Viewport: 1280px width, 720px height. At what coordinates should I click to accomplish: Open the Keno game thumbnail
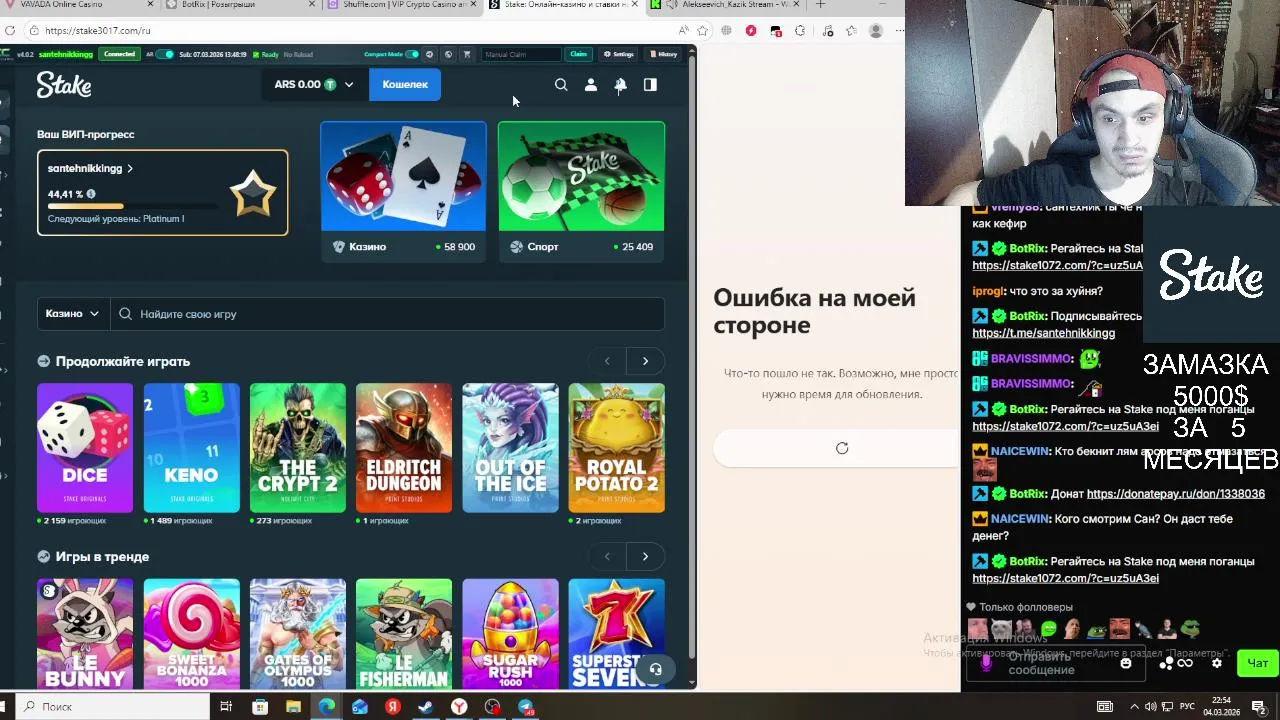click(x=191, y=448)
